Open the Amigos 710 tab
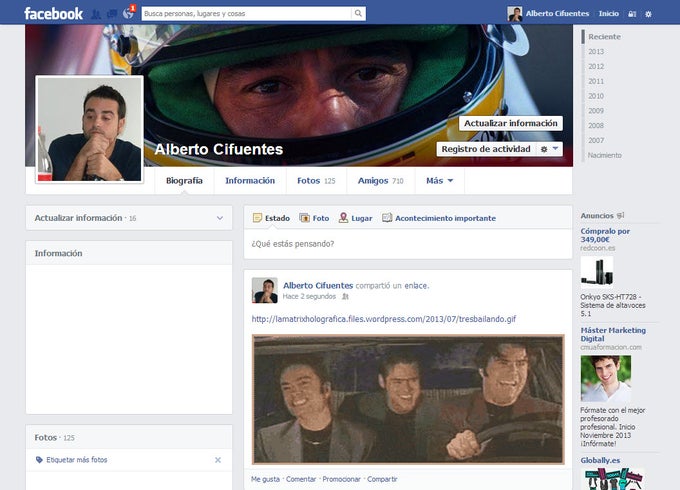This screenshot has width=680, height=490. (380, 181)
